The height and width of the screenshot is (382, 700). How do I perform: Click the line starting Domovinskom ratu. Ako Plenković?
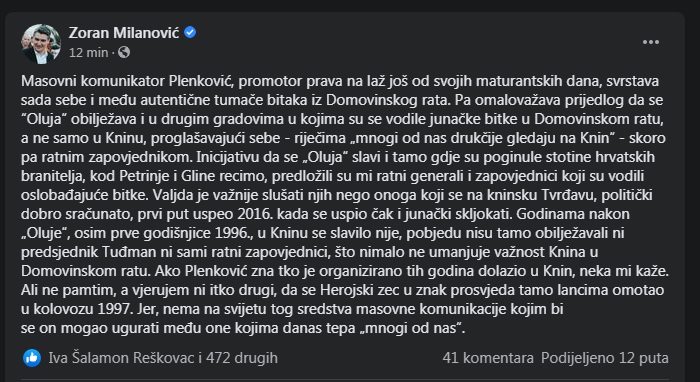(x=345, y=271)
